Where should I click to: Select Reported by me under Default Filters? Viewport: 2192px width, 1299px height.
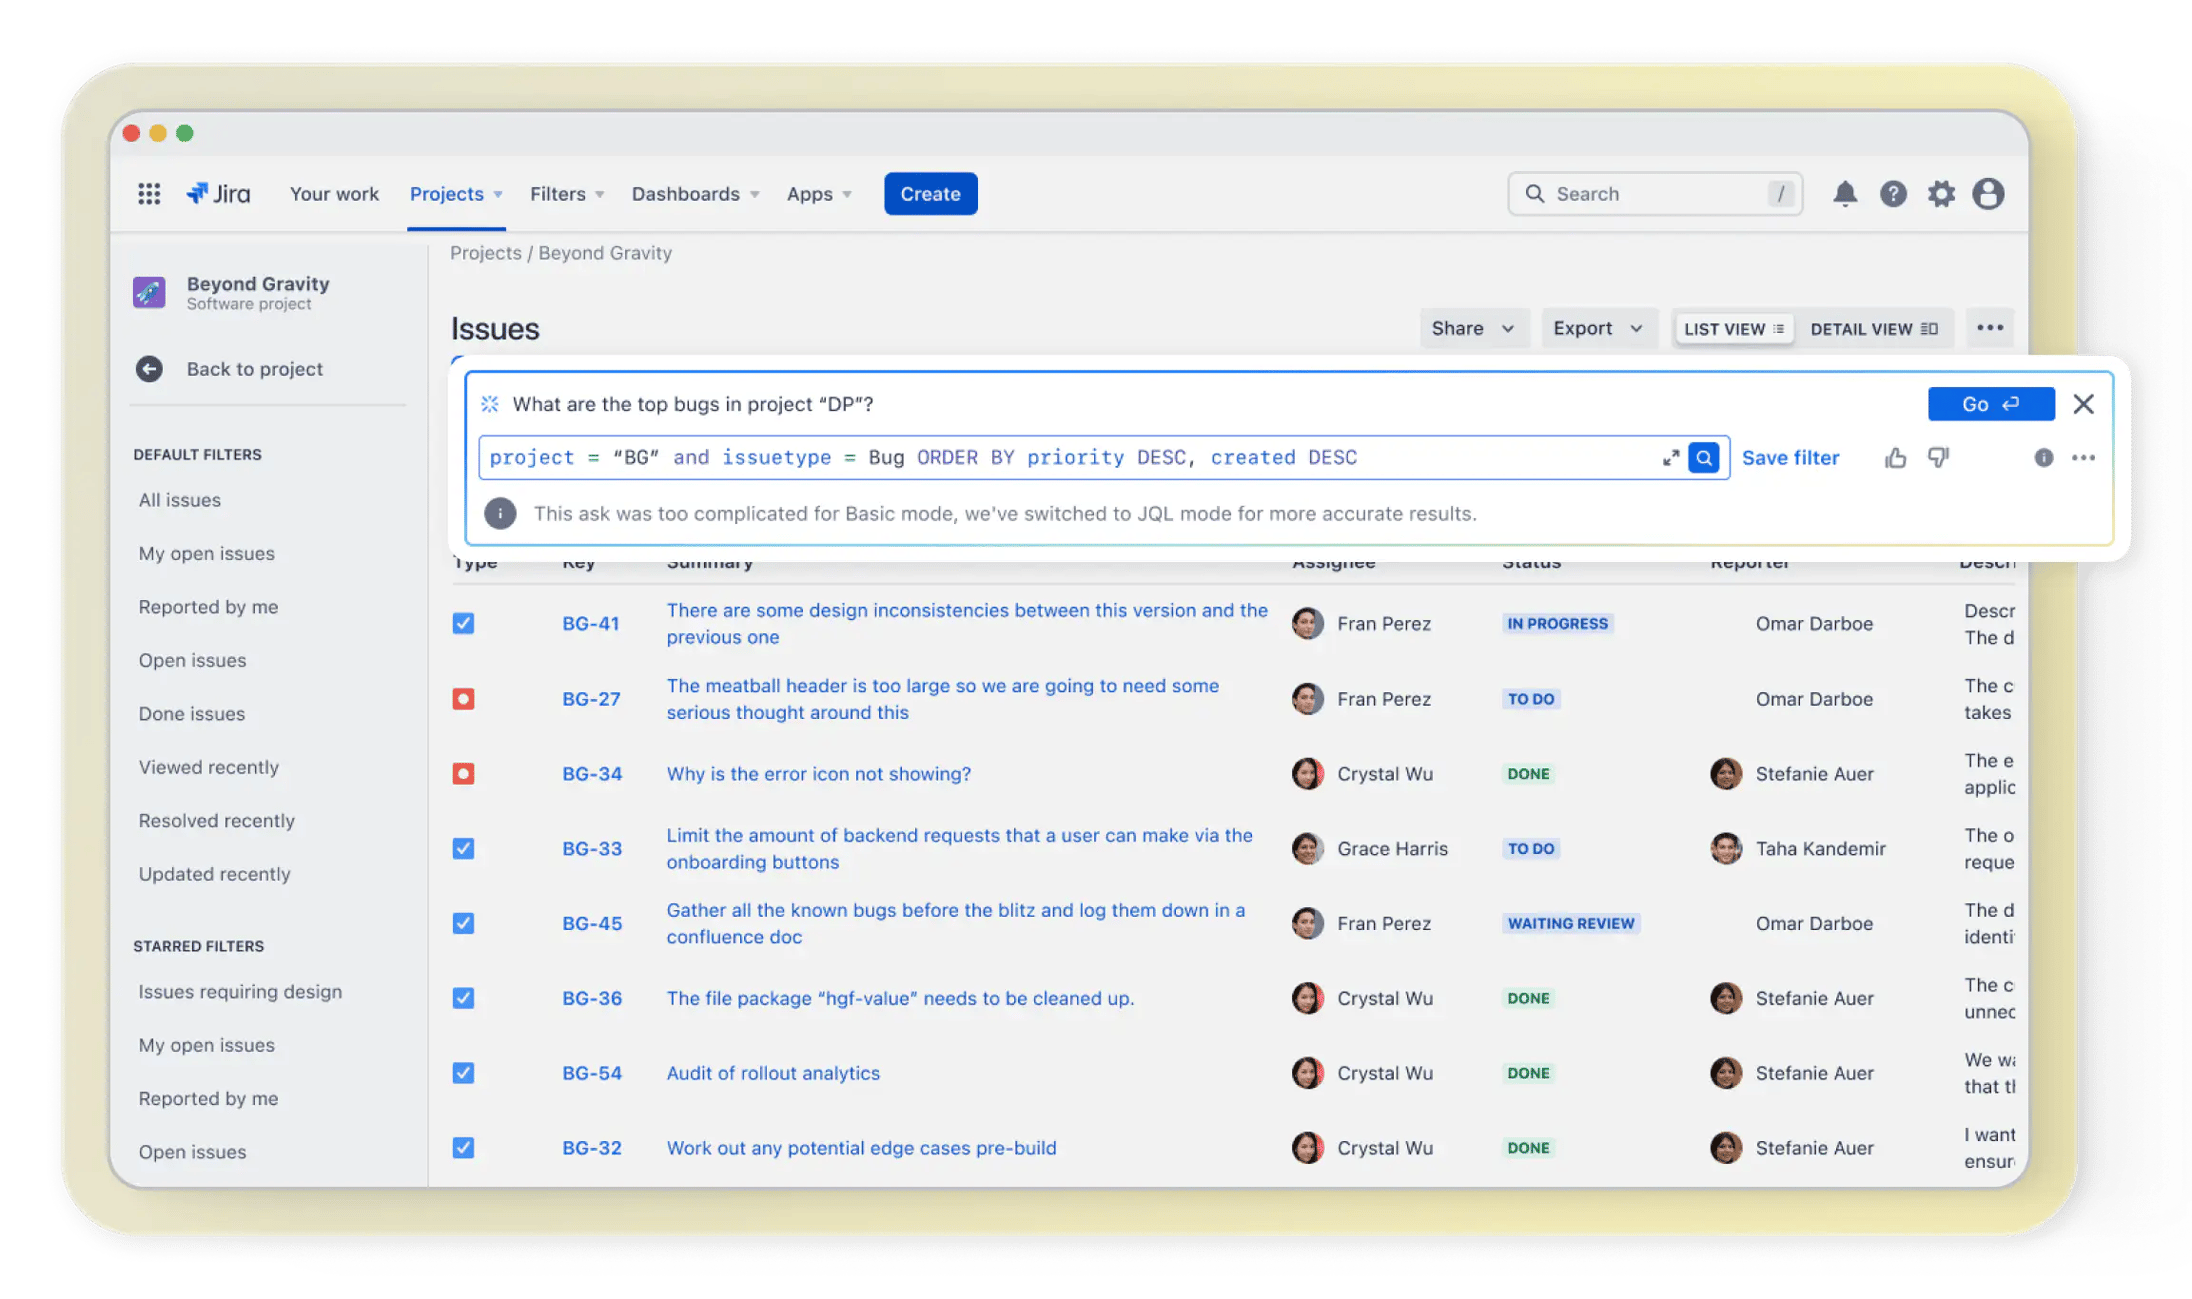[x=208, y=607]
